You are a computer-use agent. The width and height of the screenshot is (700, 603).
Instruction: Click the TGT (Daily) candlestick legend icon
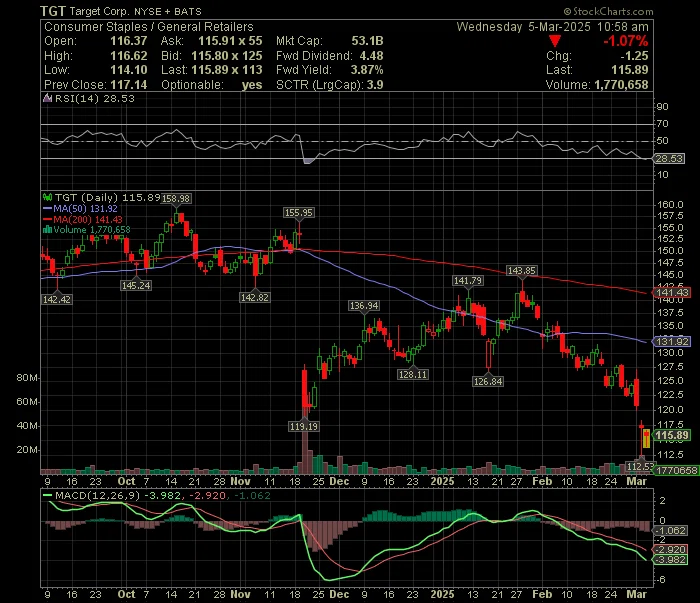[47, 197]
